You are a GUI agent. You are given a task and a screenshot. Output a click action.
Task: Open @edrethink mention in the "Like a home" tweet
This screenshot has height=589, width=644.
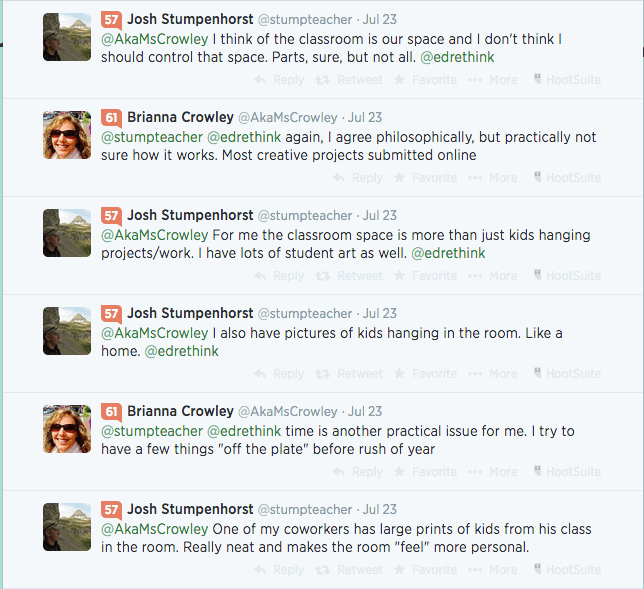[181, 351]
